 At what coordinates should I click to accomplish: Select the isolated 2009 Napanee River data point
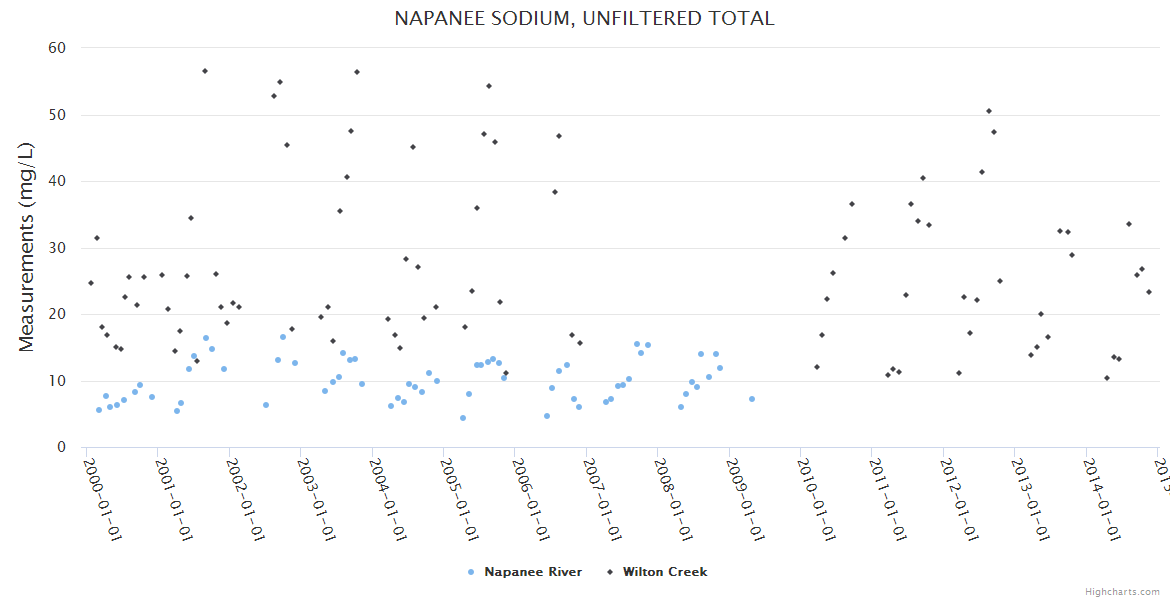point(752,399)
